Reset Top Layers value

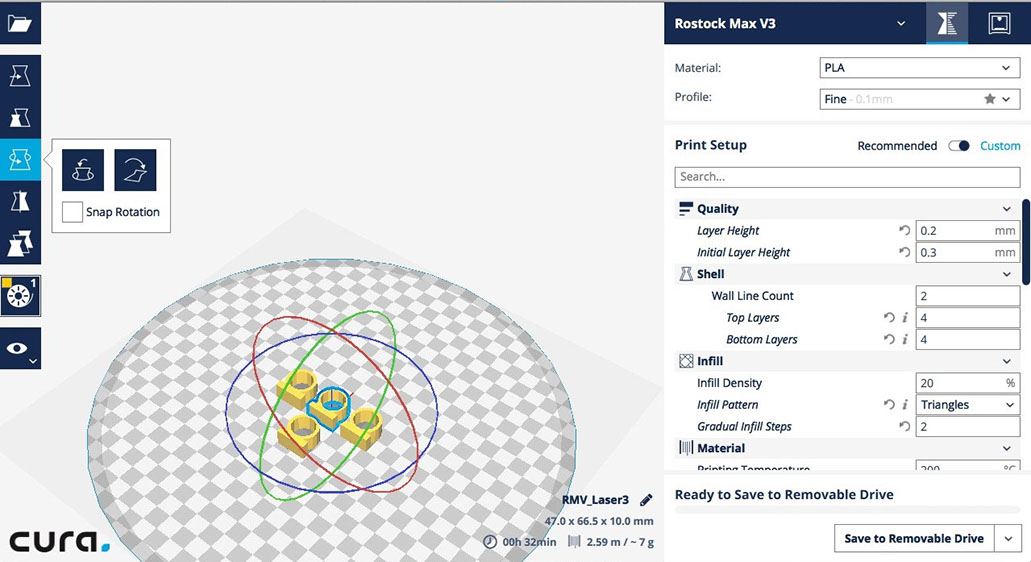889,317
